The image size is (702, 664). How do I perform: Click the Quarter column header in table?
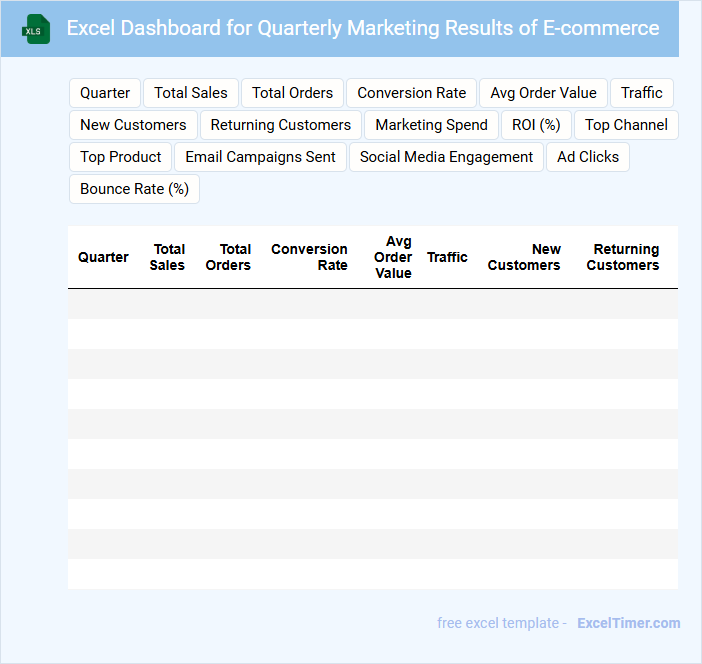click(103, 257)
